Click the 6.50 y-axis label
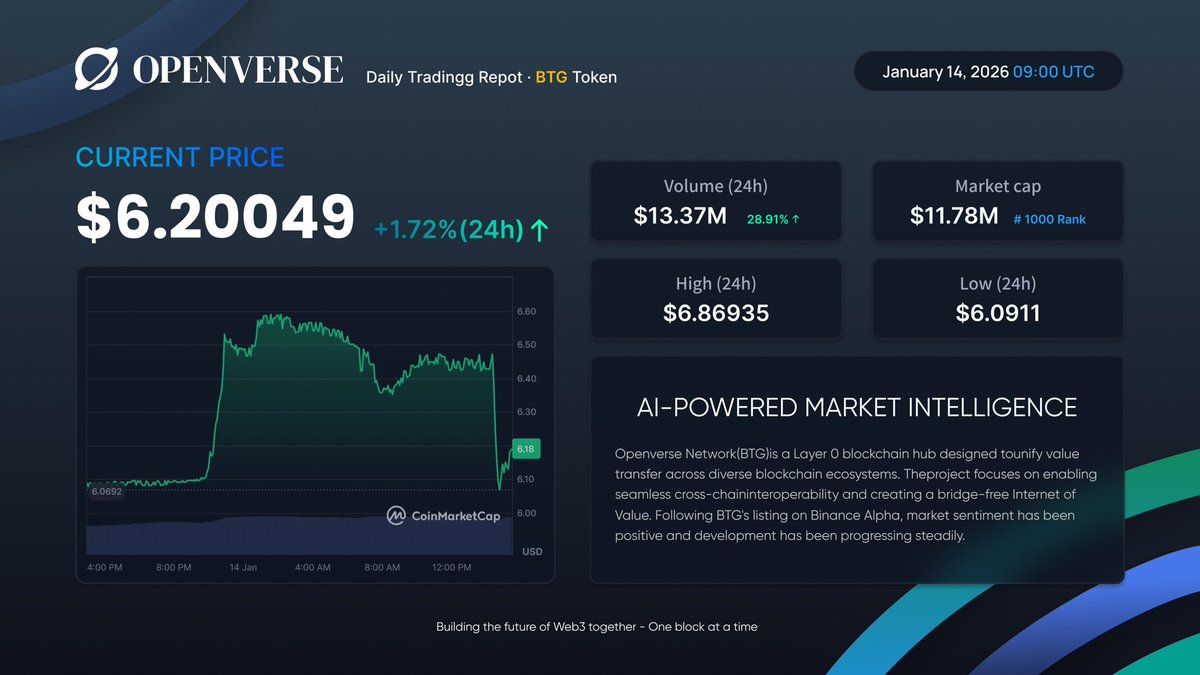 526,345
